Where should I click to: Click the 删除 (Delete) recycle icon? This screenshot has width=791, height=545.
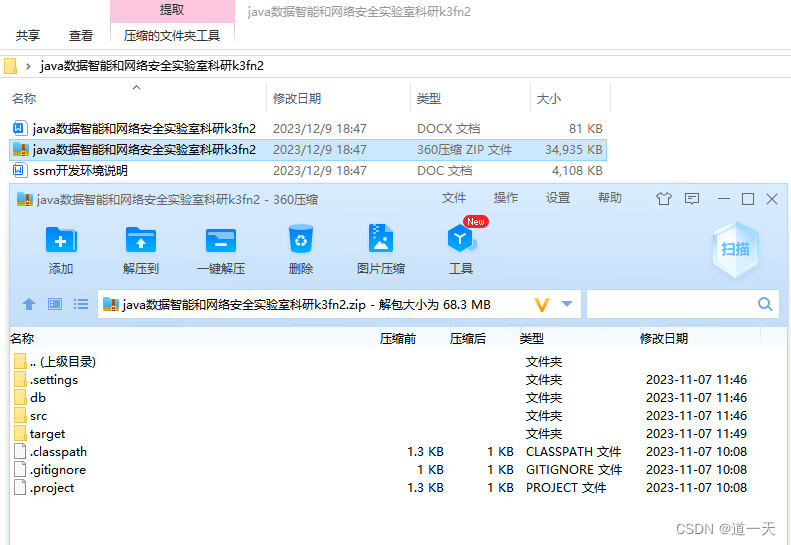tap(301, 239)
